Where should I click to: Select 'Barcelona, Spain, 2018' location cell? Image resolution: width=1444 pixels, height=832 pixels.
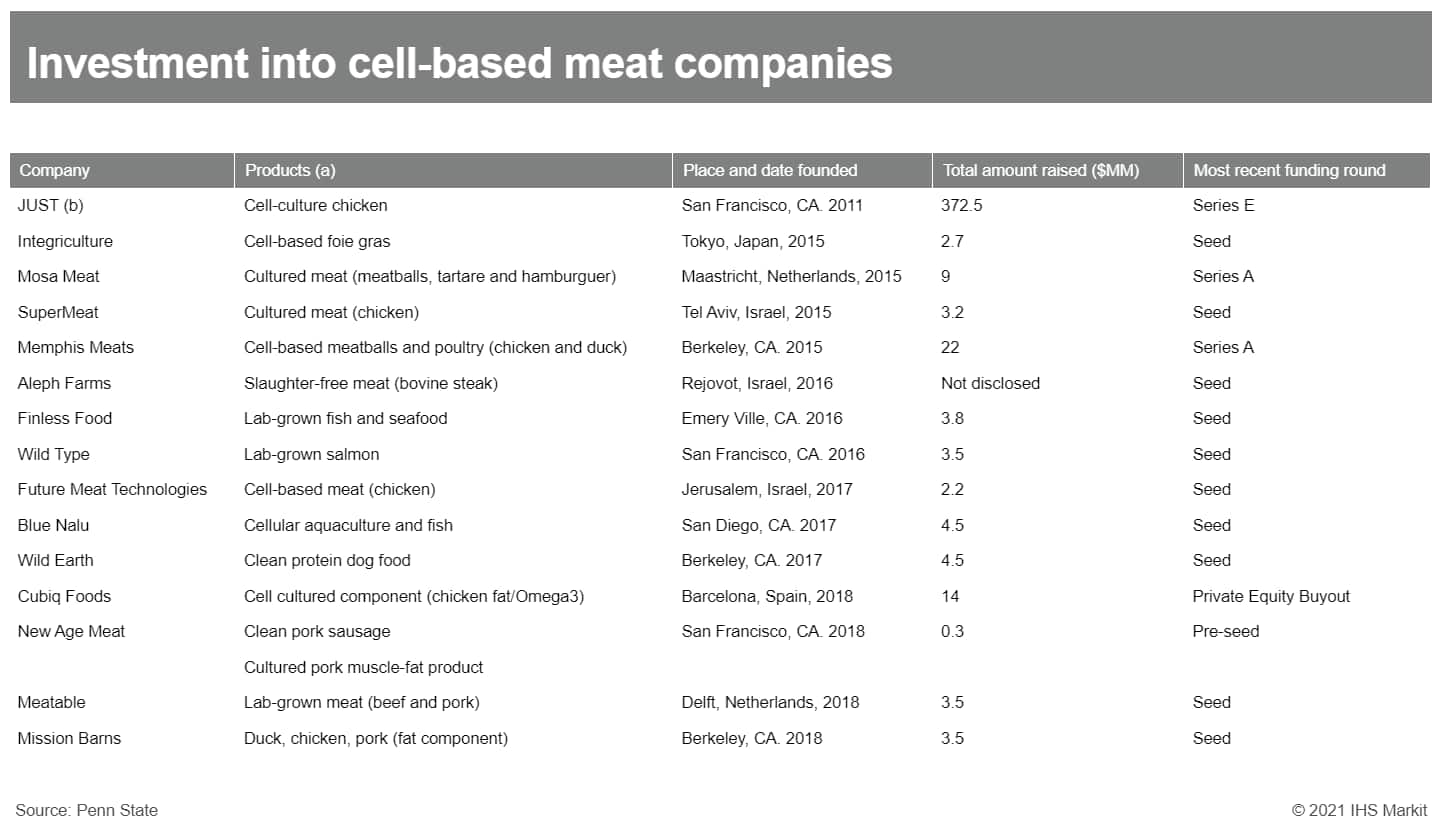(767, 596)
